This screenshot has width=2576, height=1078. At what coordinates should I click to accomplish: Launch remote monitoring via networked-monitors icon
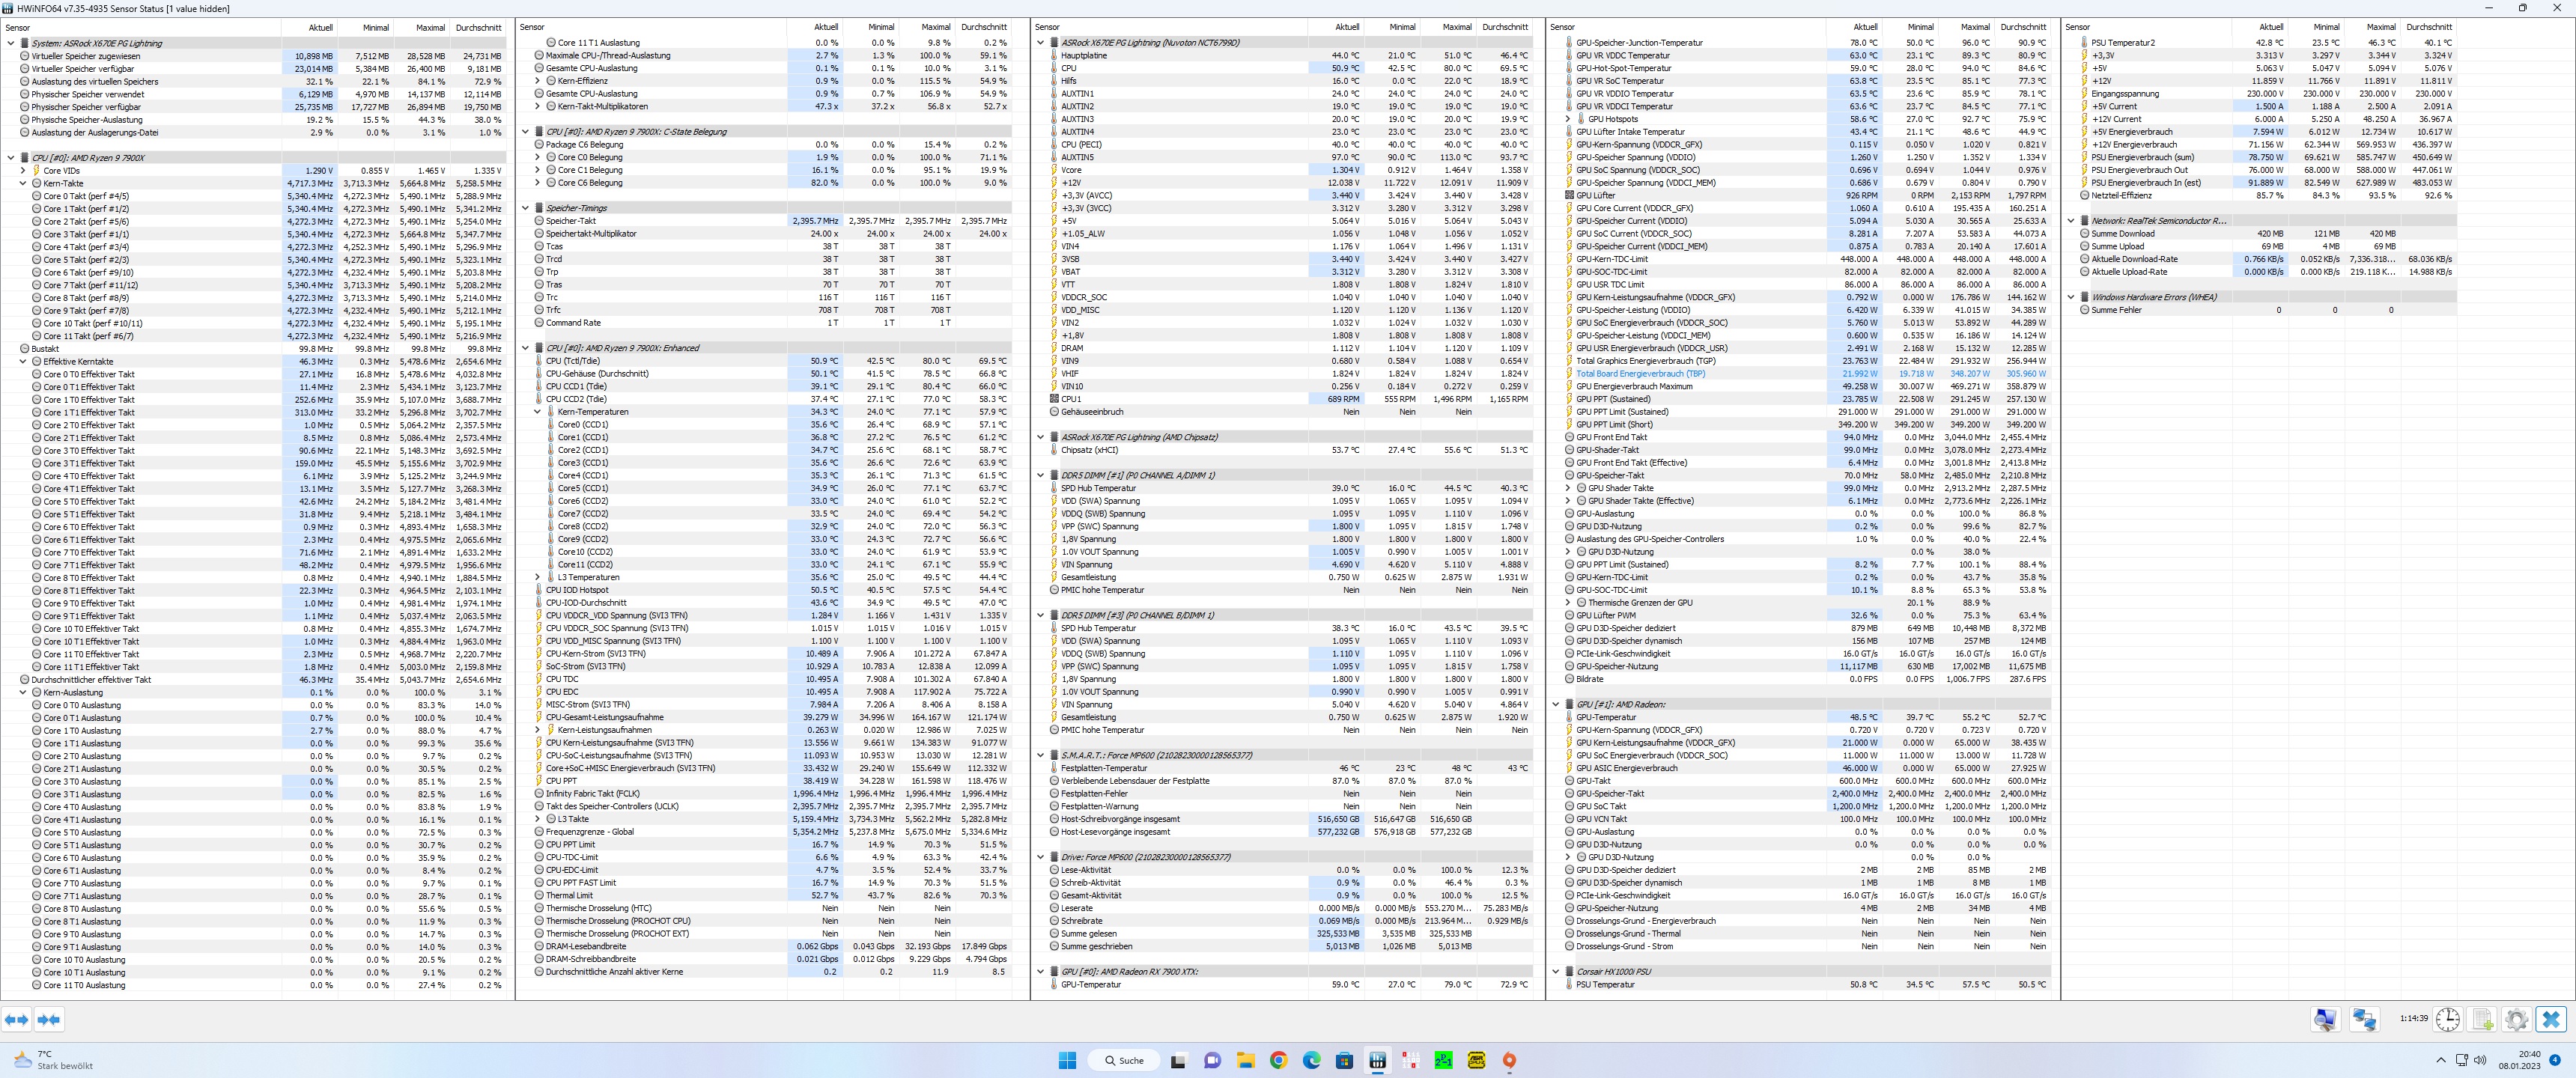(x=2364, y=1020)
